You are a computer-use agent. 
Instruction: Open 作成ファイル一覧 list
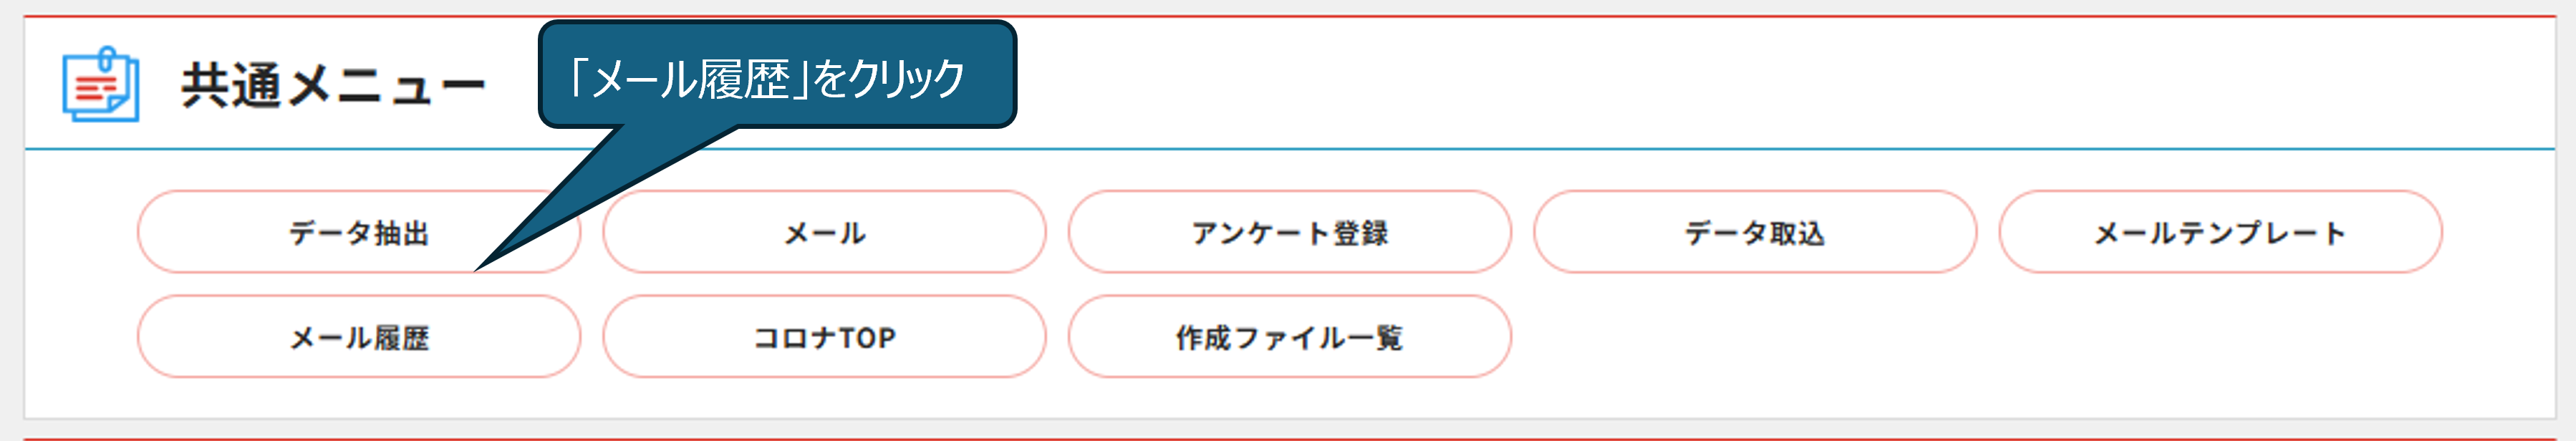pos(1290,337)
